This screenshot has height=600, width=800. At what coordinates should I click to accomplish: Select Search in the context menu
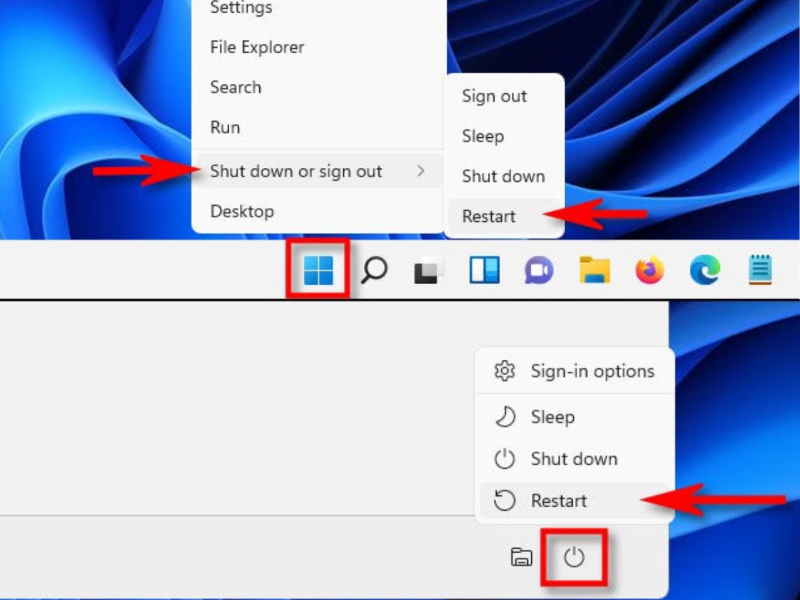236,87
